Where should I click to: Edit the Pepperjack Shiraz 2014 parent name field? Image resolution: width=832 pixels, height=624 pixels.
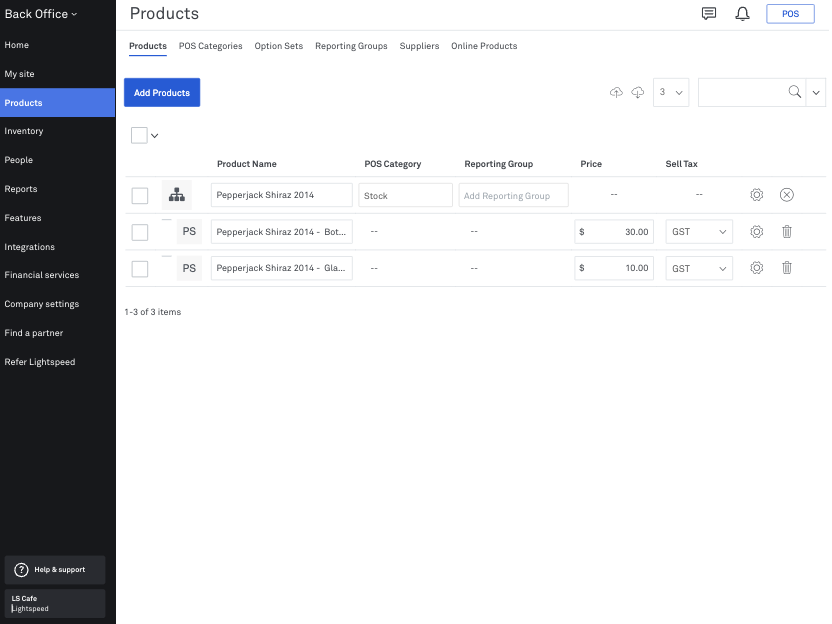tap(281, 195)
